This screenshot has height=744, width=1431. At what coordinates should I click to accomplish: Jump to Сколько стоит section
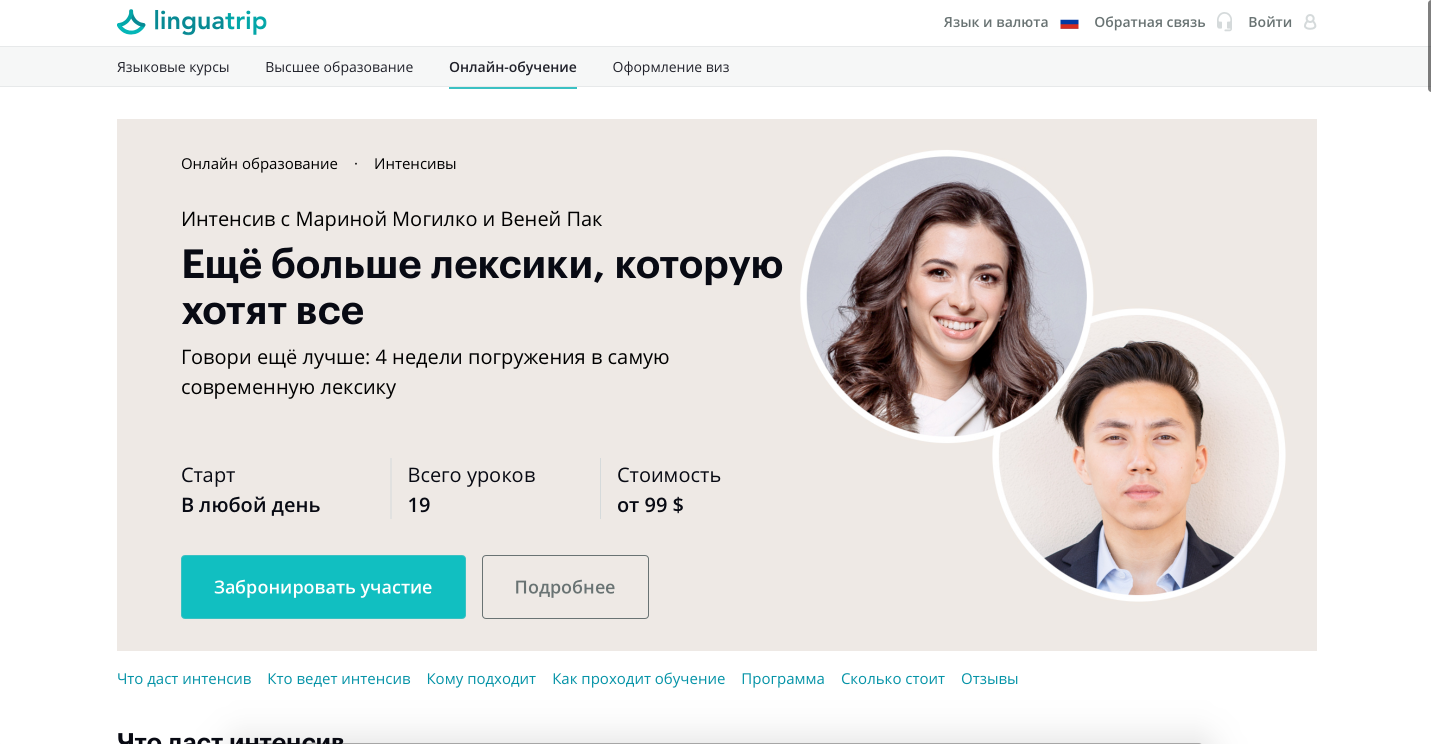click(x=893, y=679)
